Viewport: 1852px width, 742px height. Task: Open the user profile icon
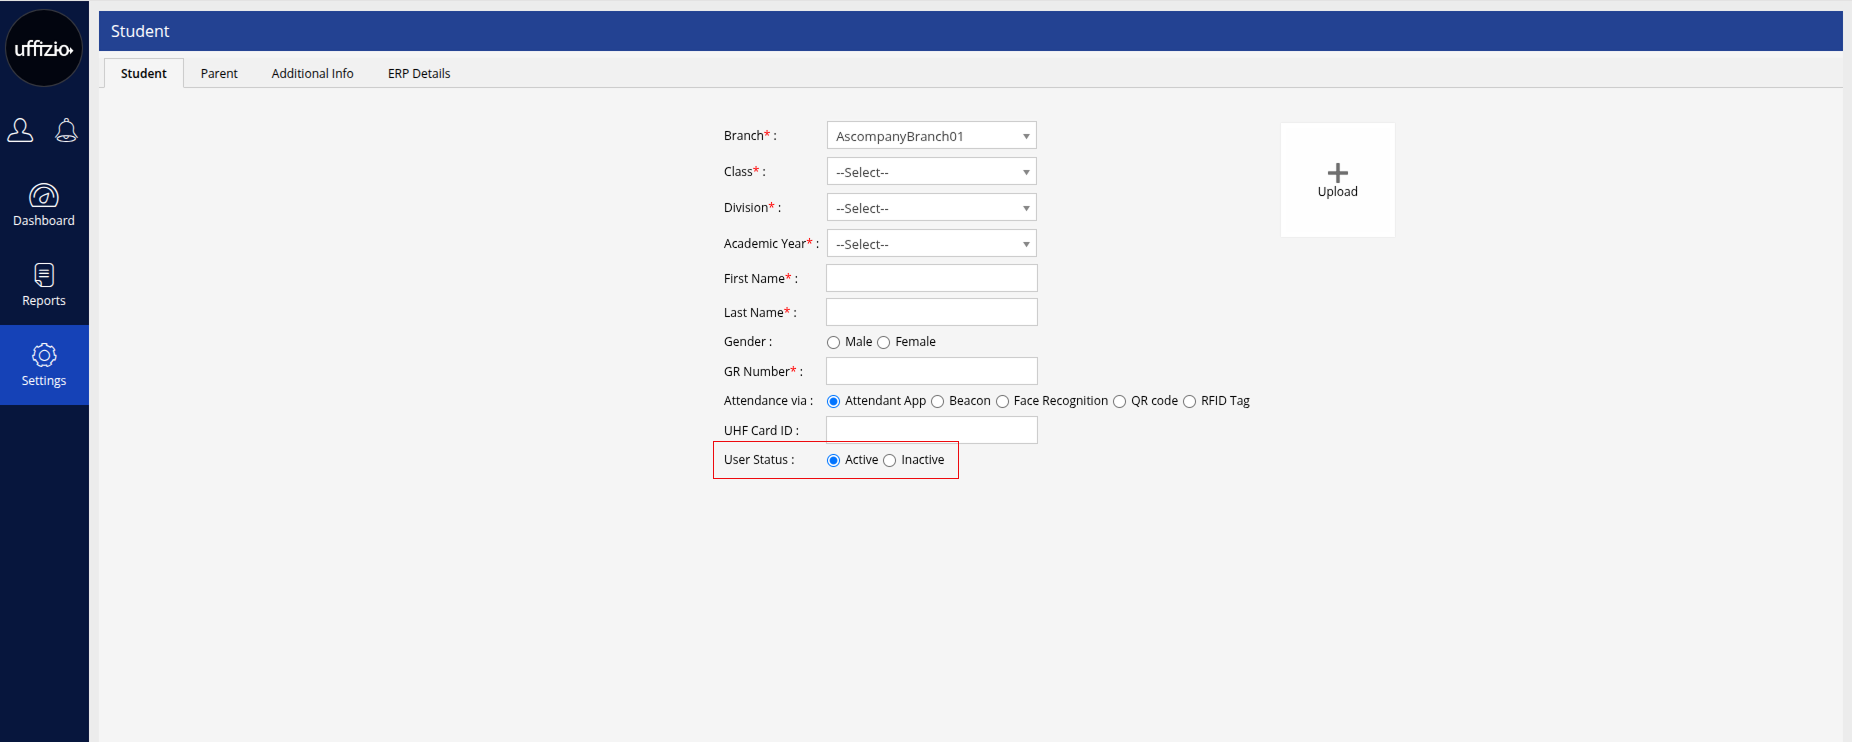pyautogui.click(x=20, y=130)
